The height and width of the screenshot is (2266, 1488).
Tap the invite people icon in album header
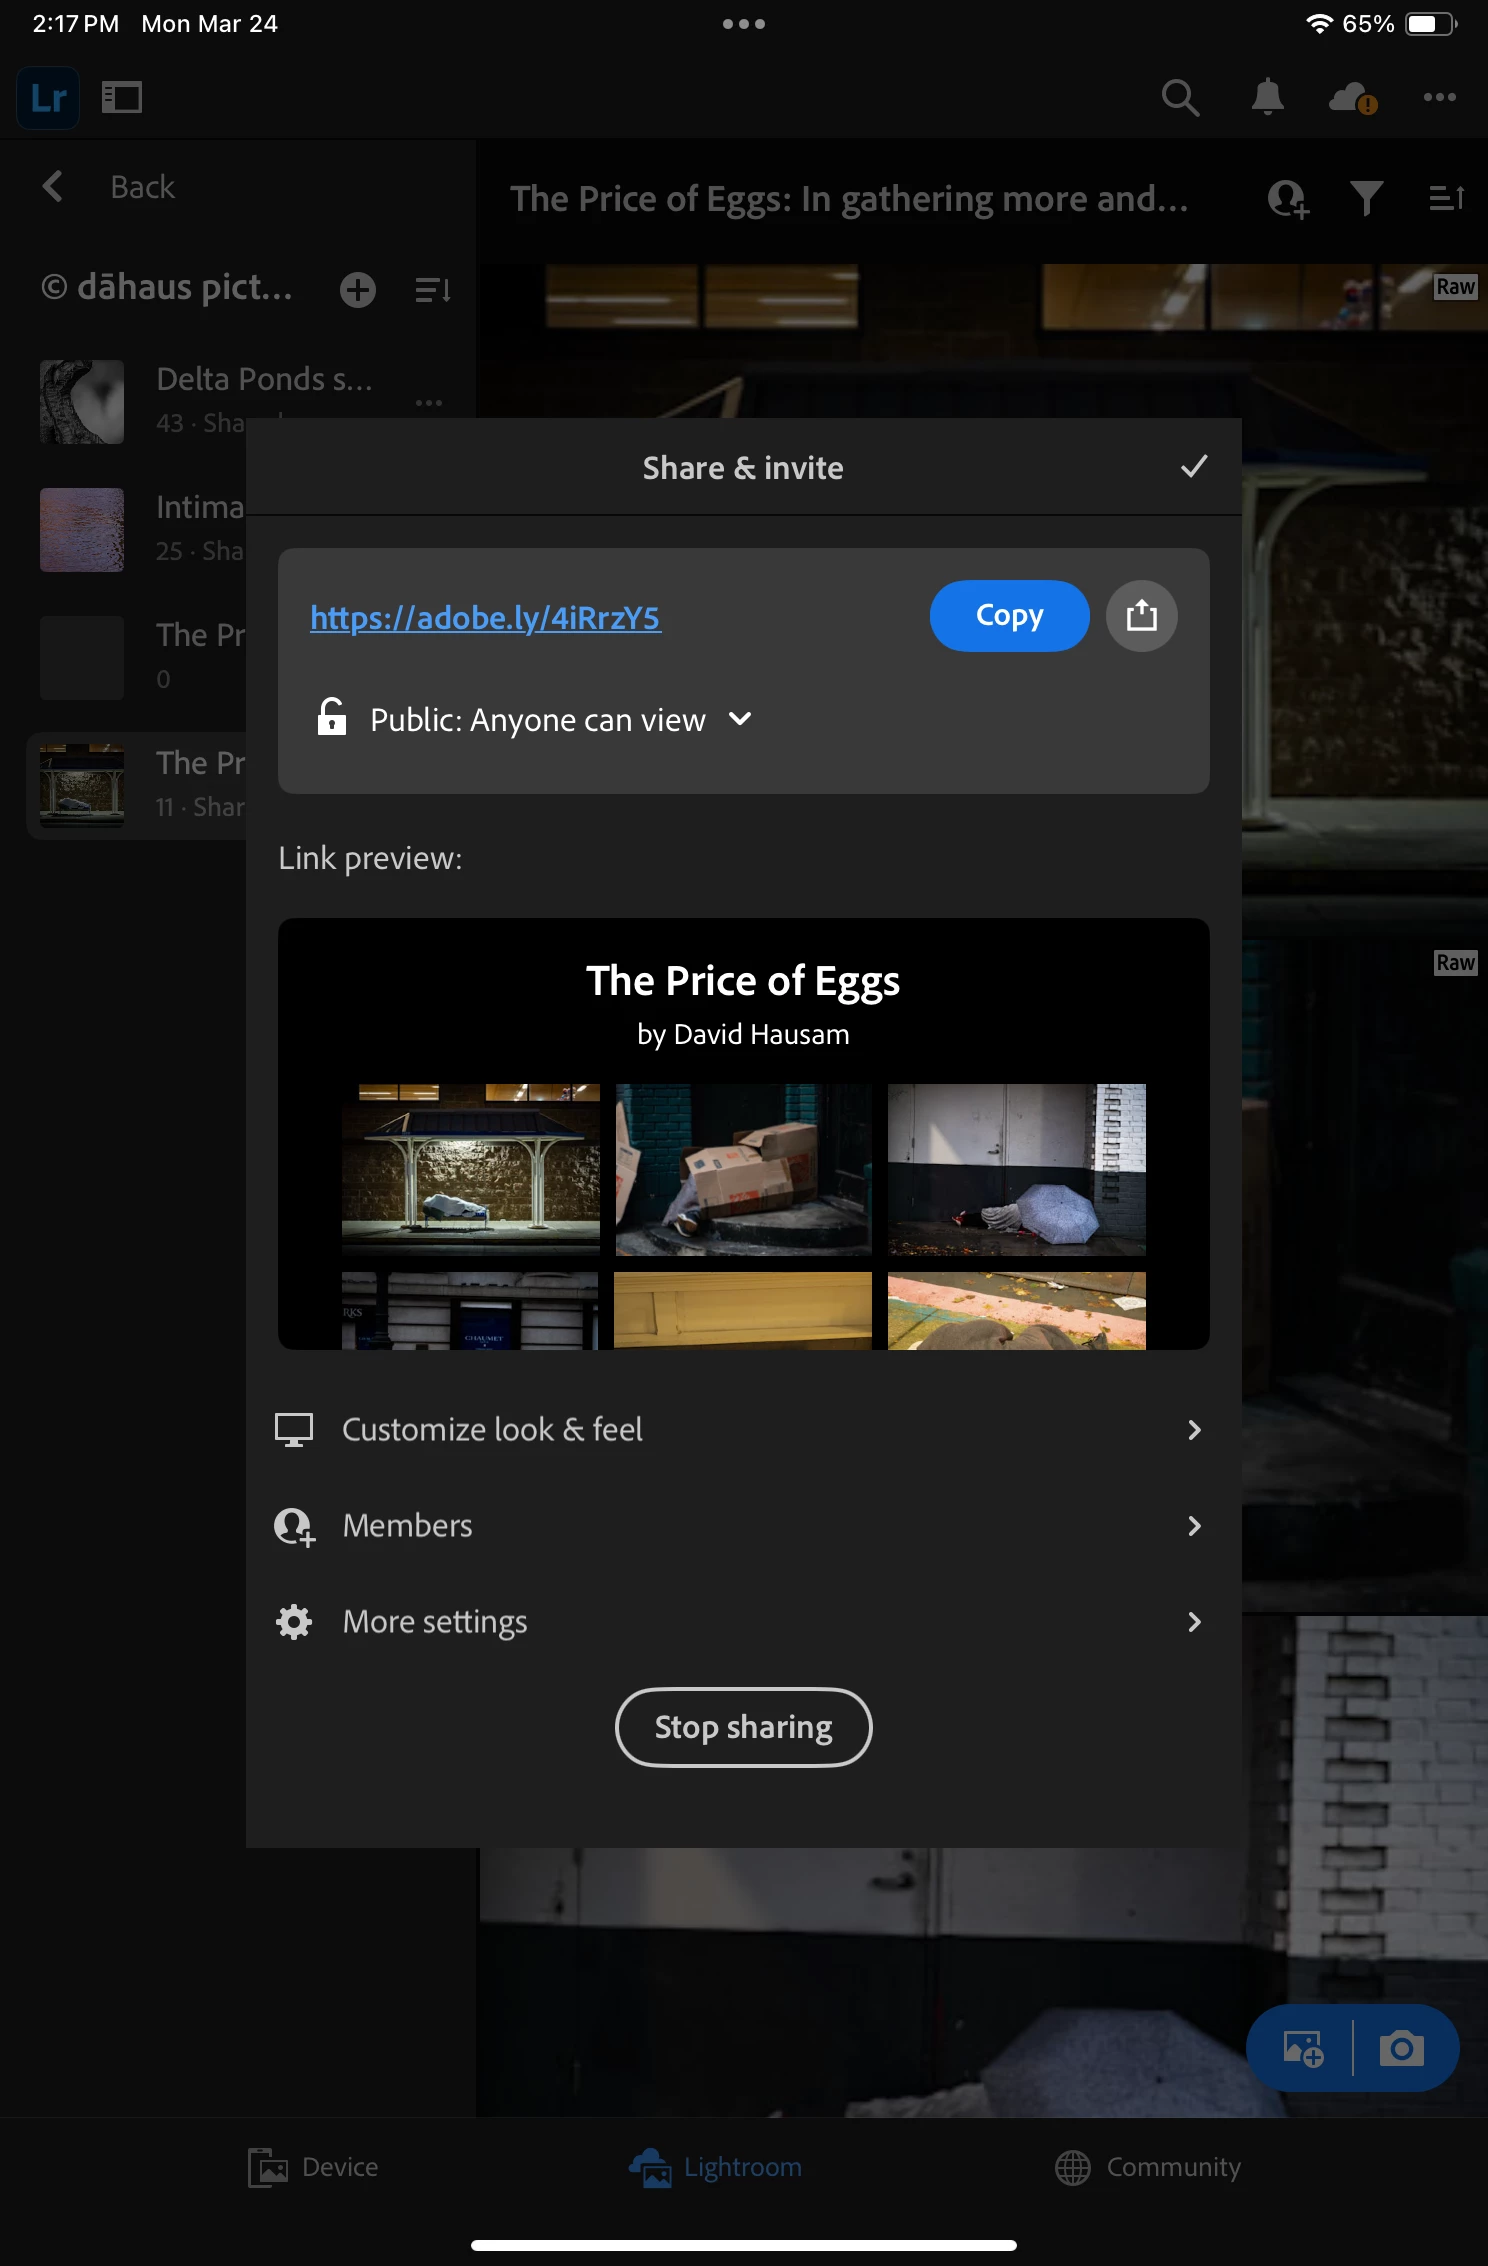coord(1288,199)
